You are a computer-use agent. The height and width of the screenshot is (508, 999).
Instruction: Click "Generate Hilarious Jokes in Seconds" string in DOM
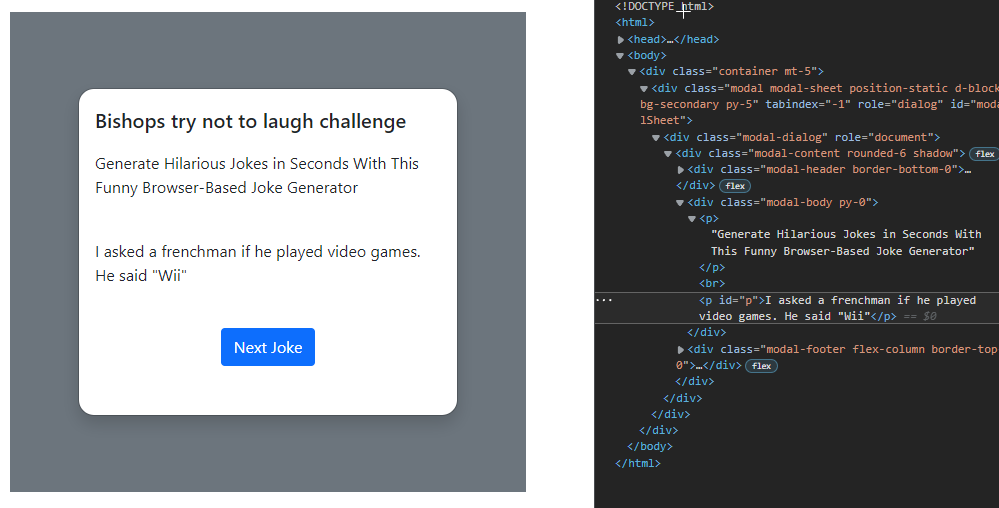click(846, 242)
